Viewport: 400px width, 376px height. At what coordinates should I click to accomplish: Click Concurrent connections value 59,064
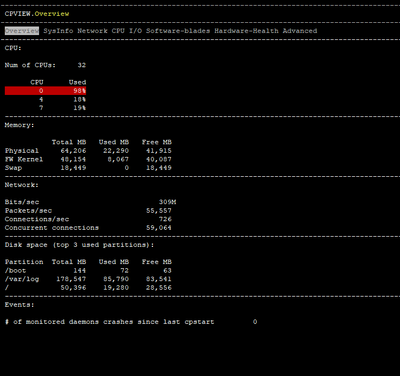click(159, 228)
